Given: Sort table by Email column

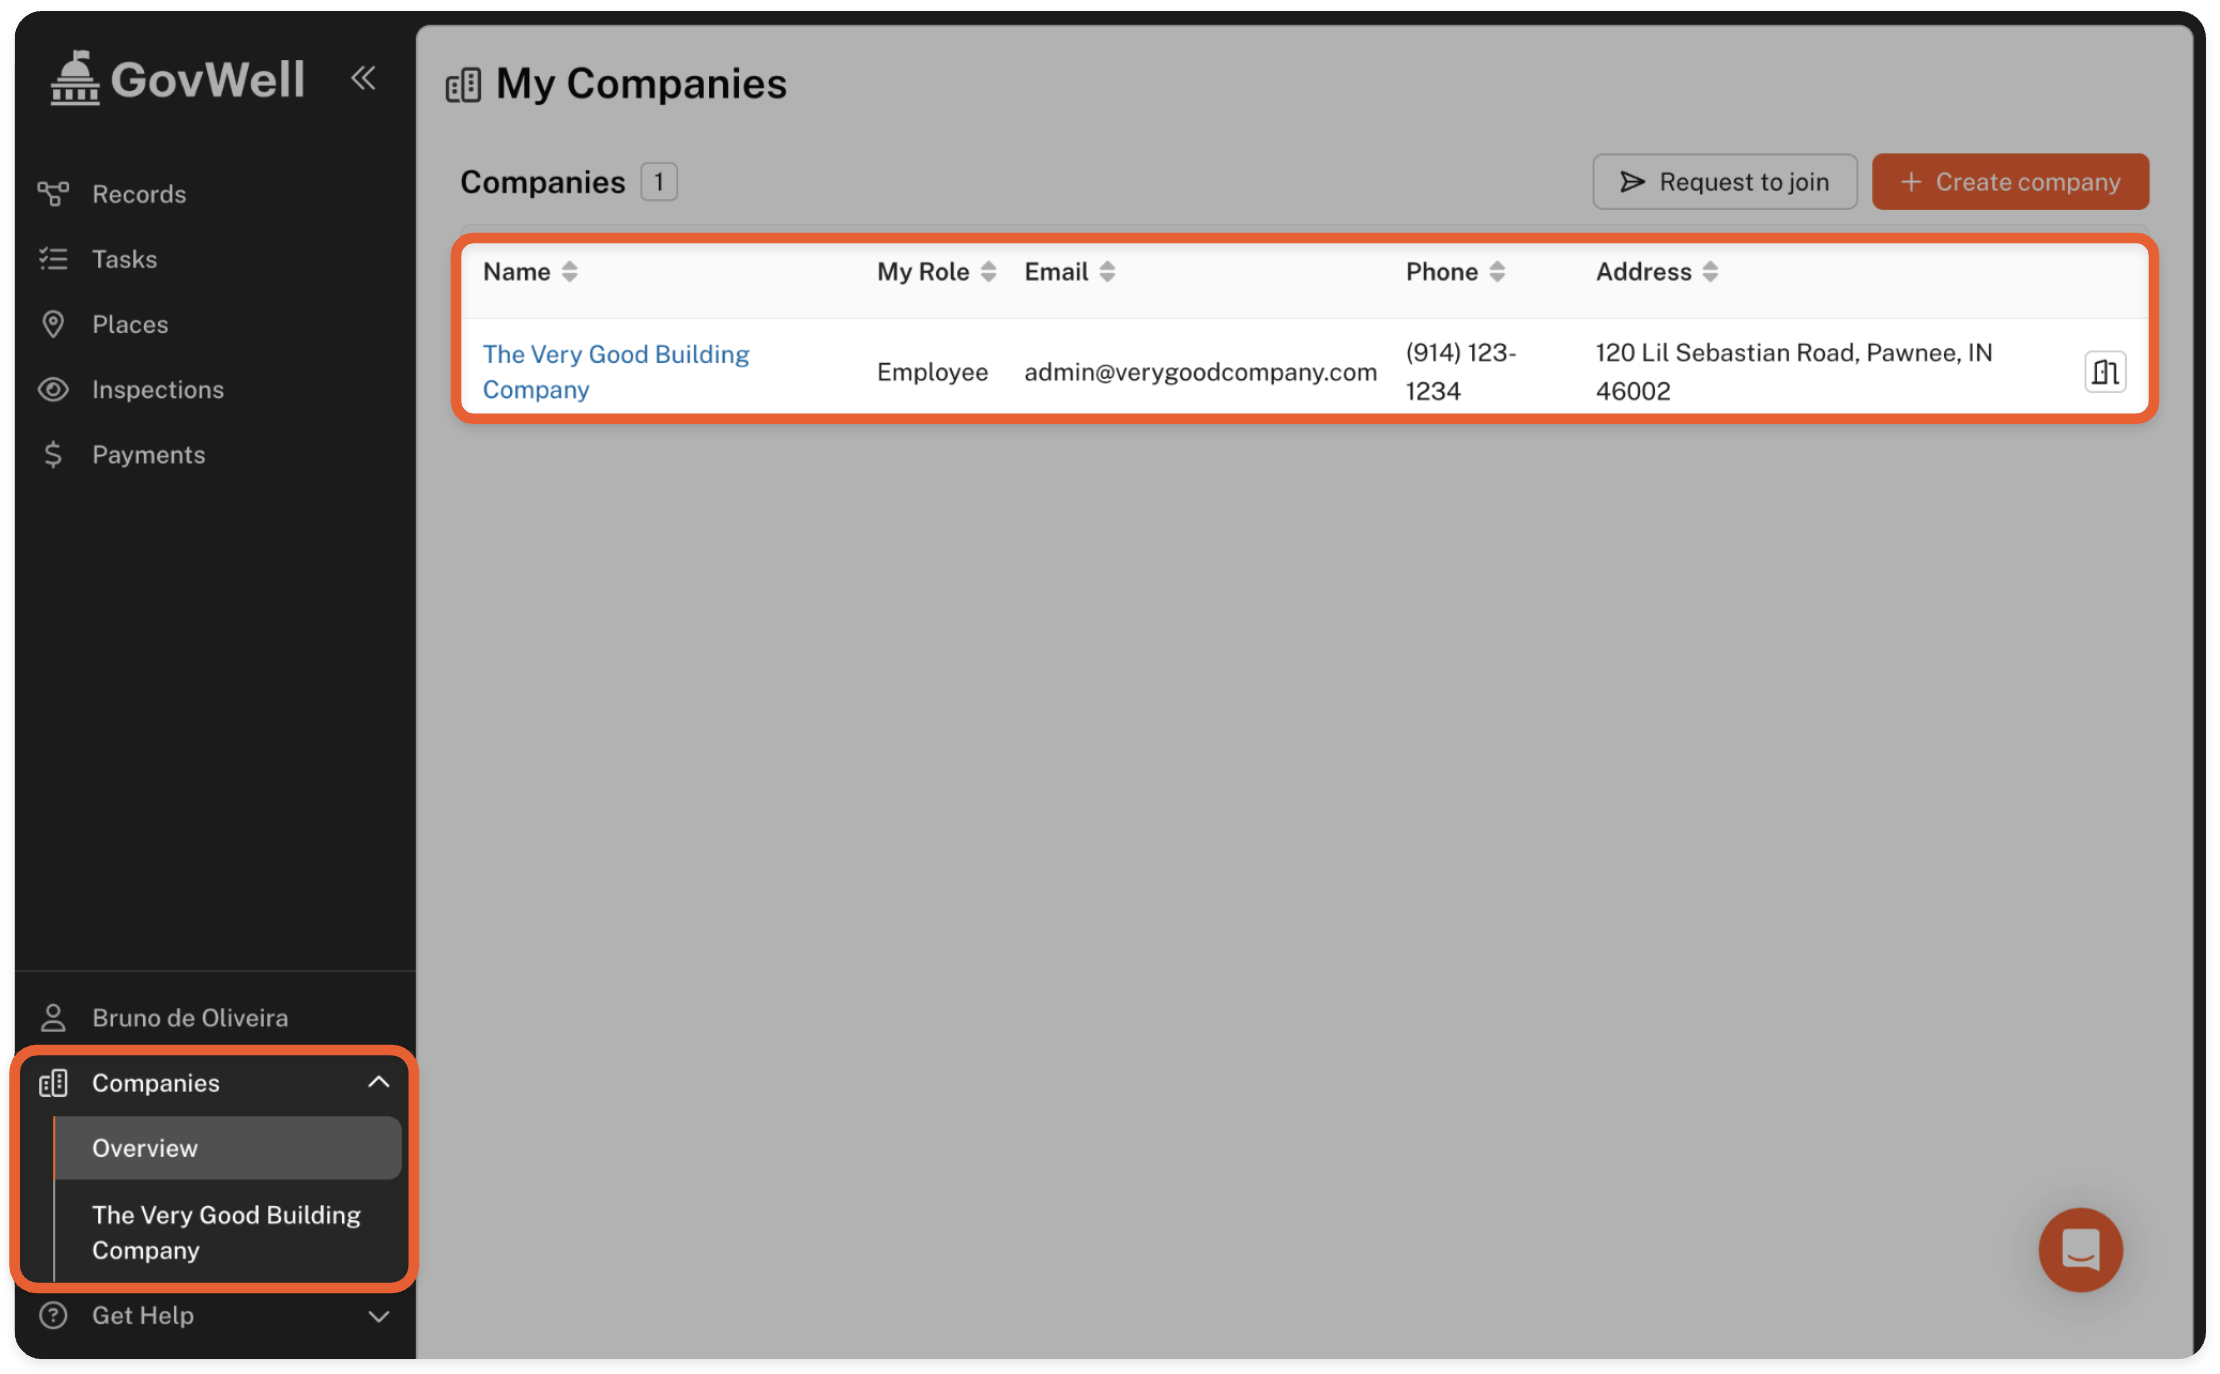Looking at the screenshot, I should point(1107,272).
